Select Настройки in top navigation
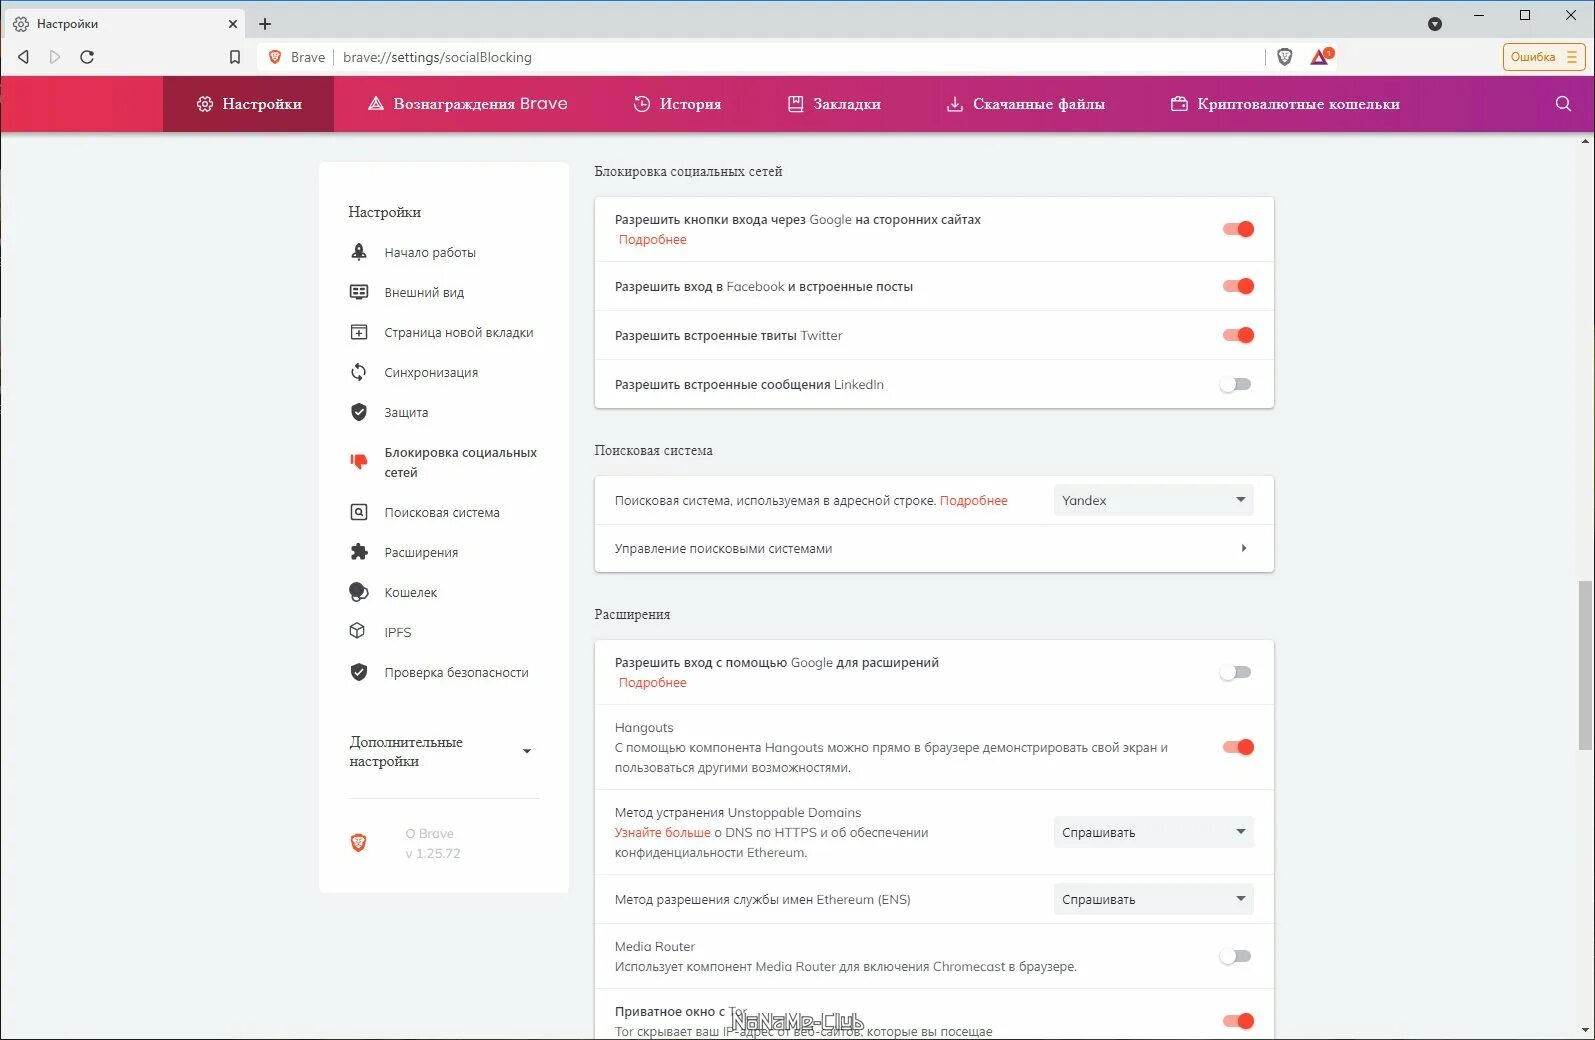1595x1040 pixels. tap(249, 104)
